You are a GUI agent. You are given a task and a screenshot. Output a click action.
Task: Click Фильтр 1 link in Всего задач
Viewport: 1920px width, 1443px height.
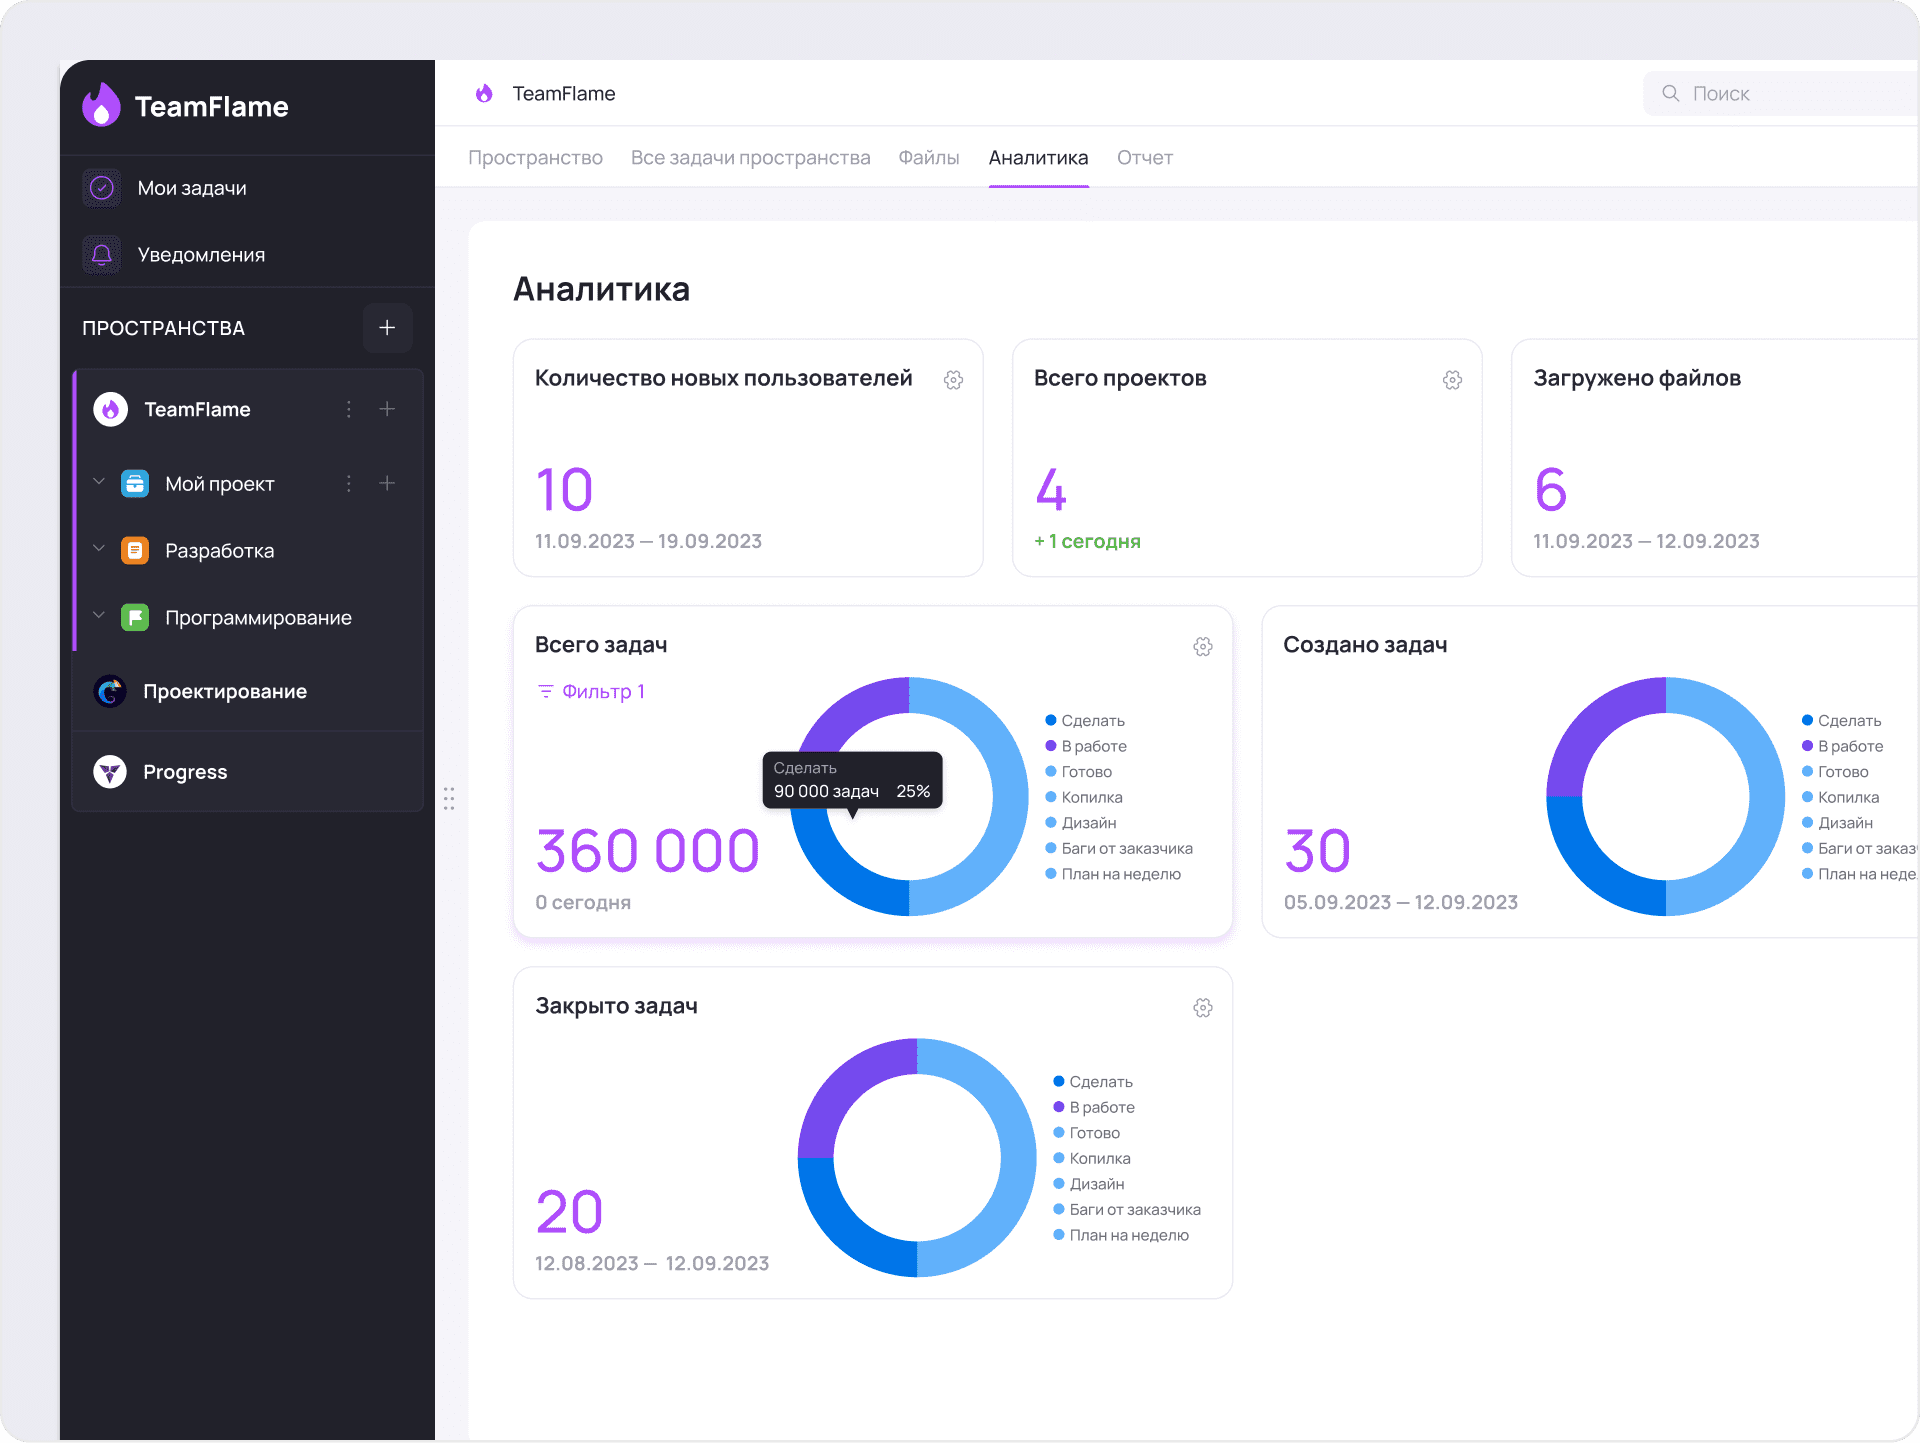click(x=592, y=692)
